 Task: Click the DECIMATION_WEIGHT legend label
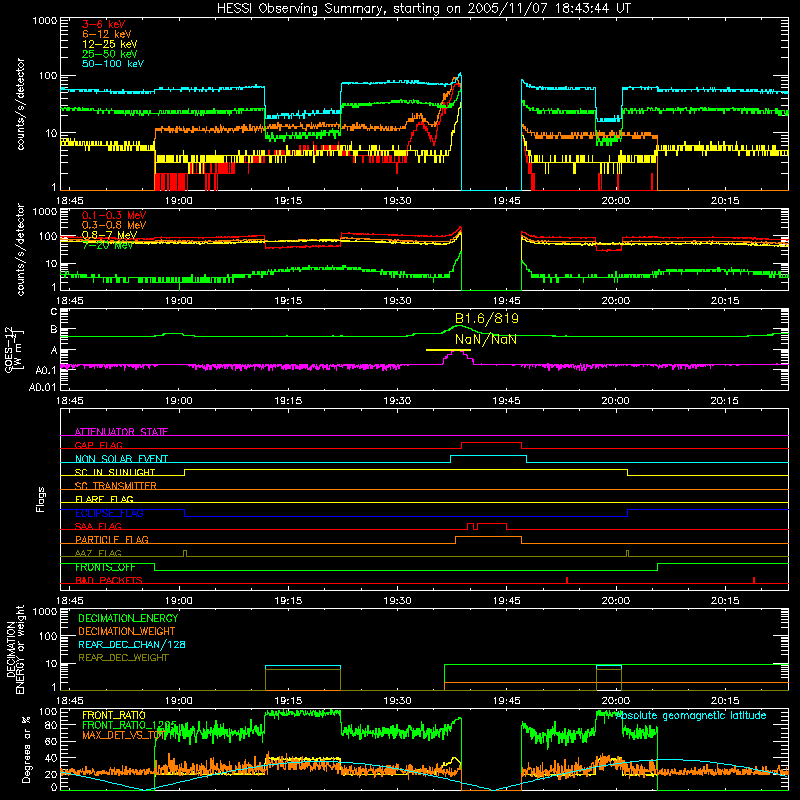(x=127, y=631)
